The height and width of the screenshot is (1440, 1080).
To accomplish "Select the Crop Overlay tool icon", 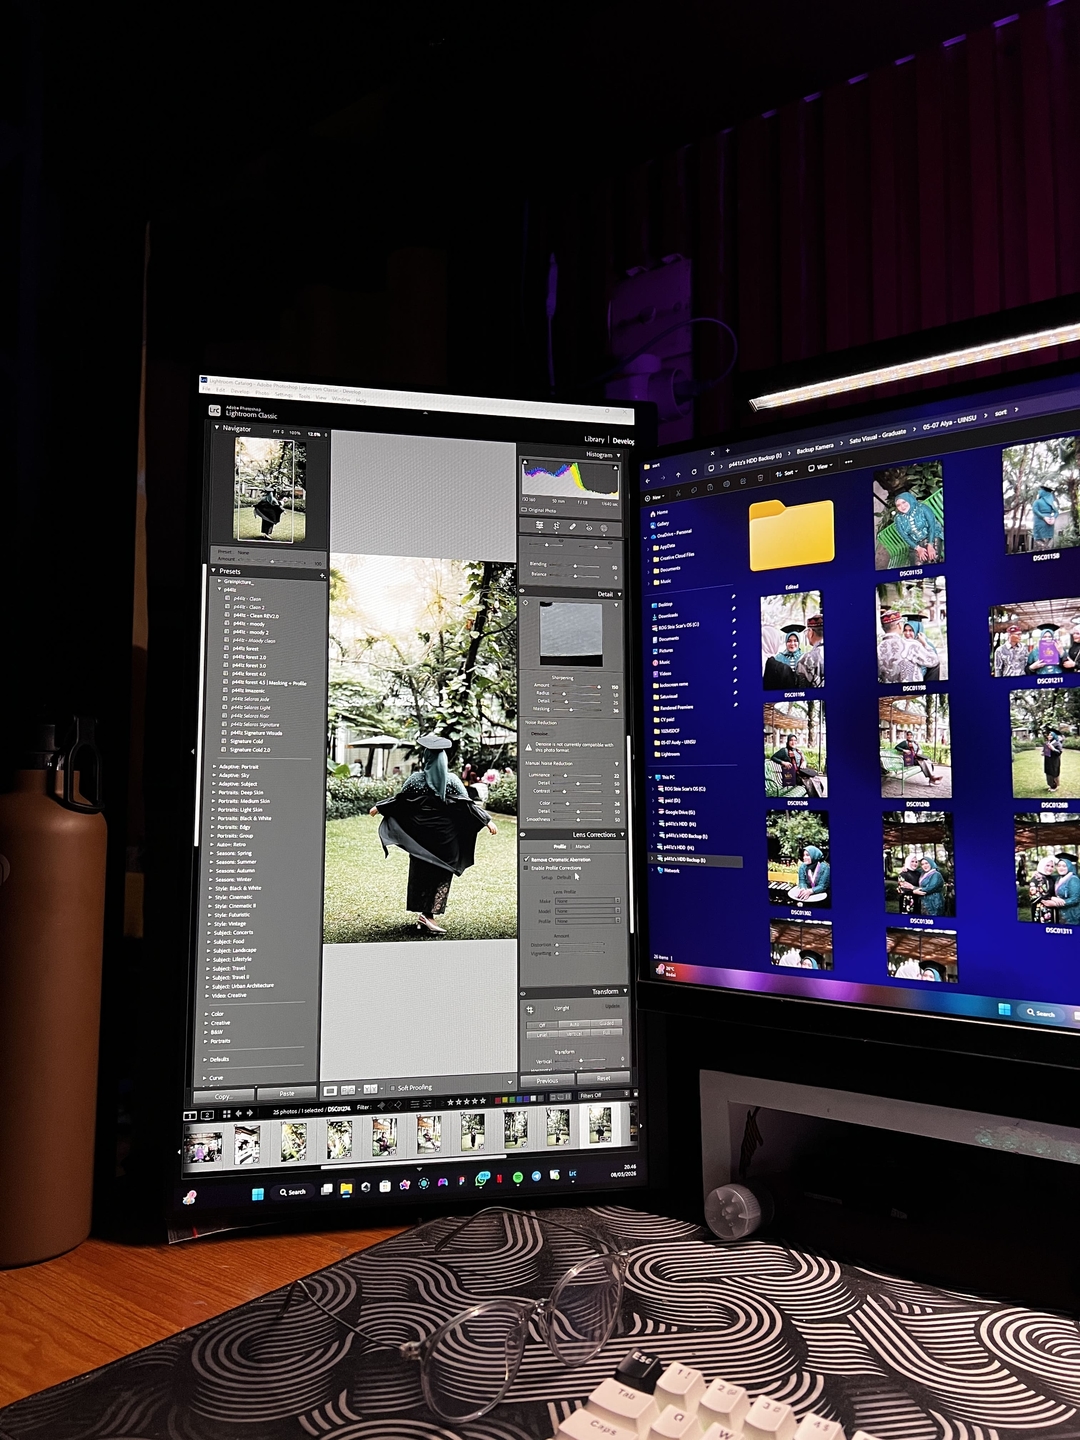I will (x=556, y=526).
